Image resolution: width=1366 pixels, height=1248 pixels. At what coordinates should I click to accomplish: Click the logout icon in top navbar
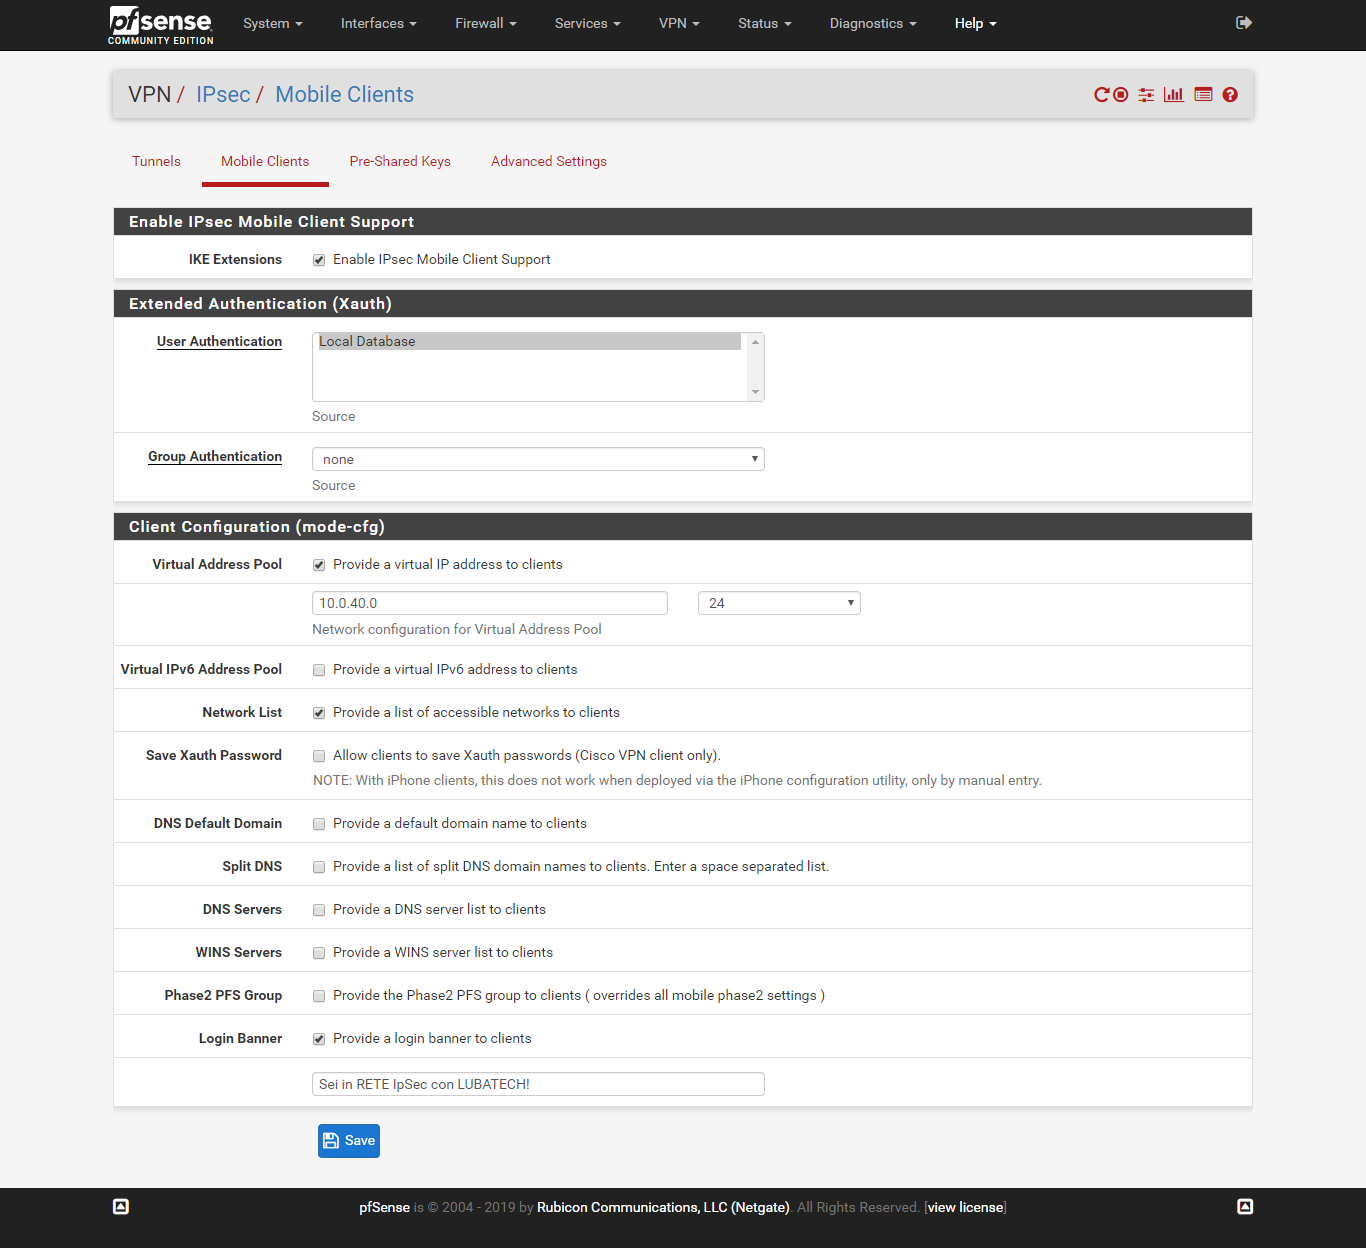[1244, 22]
